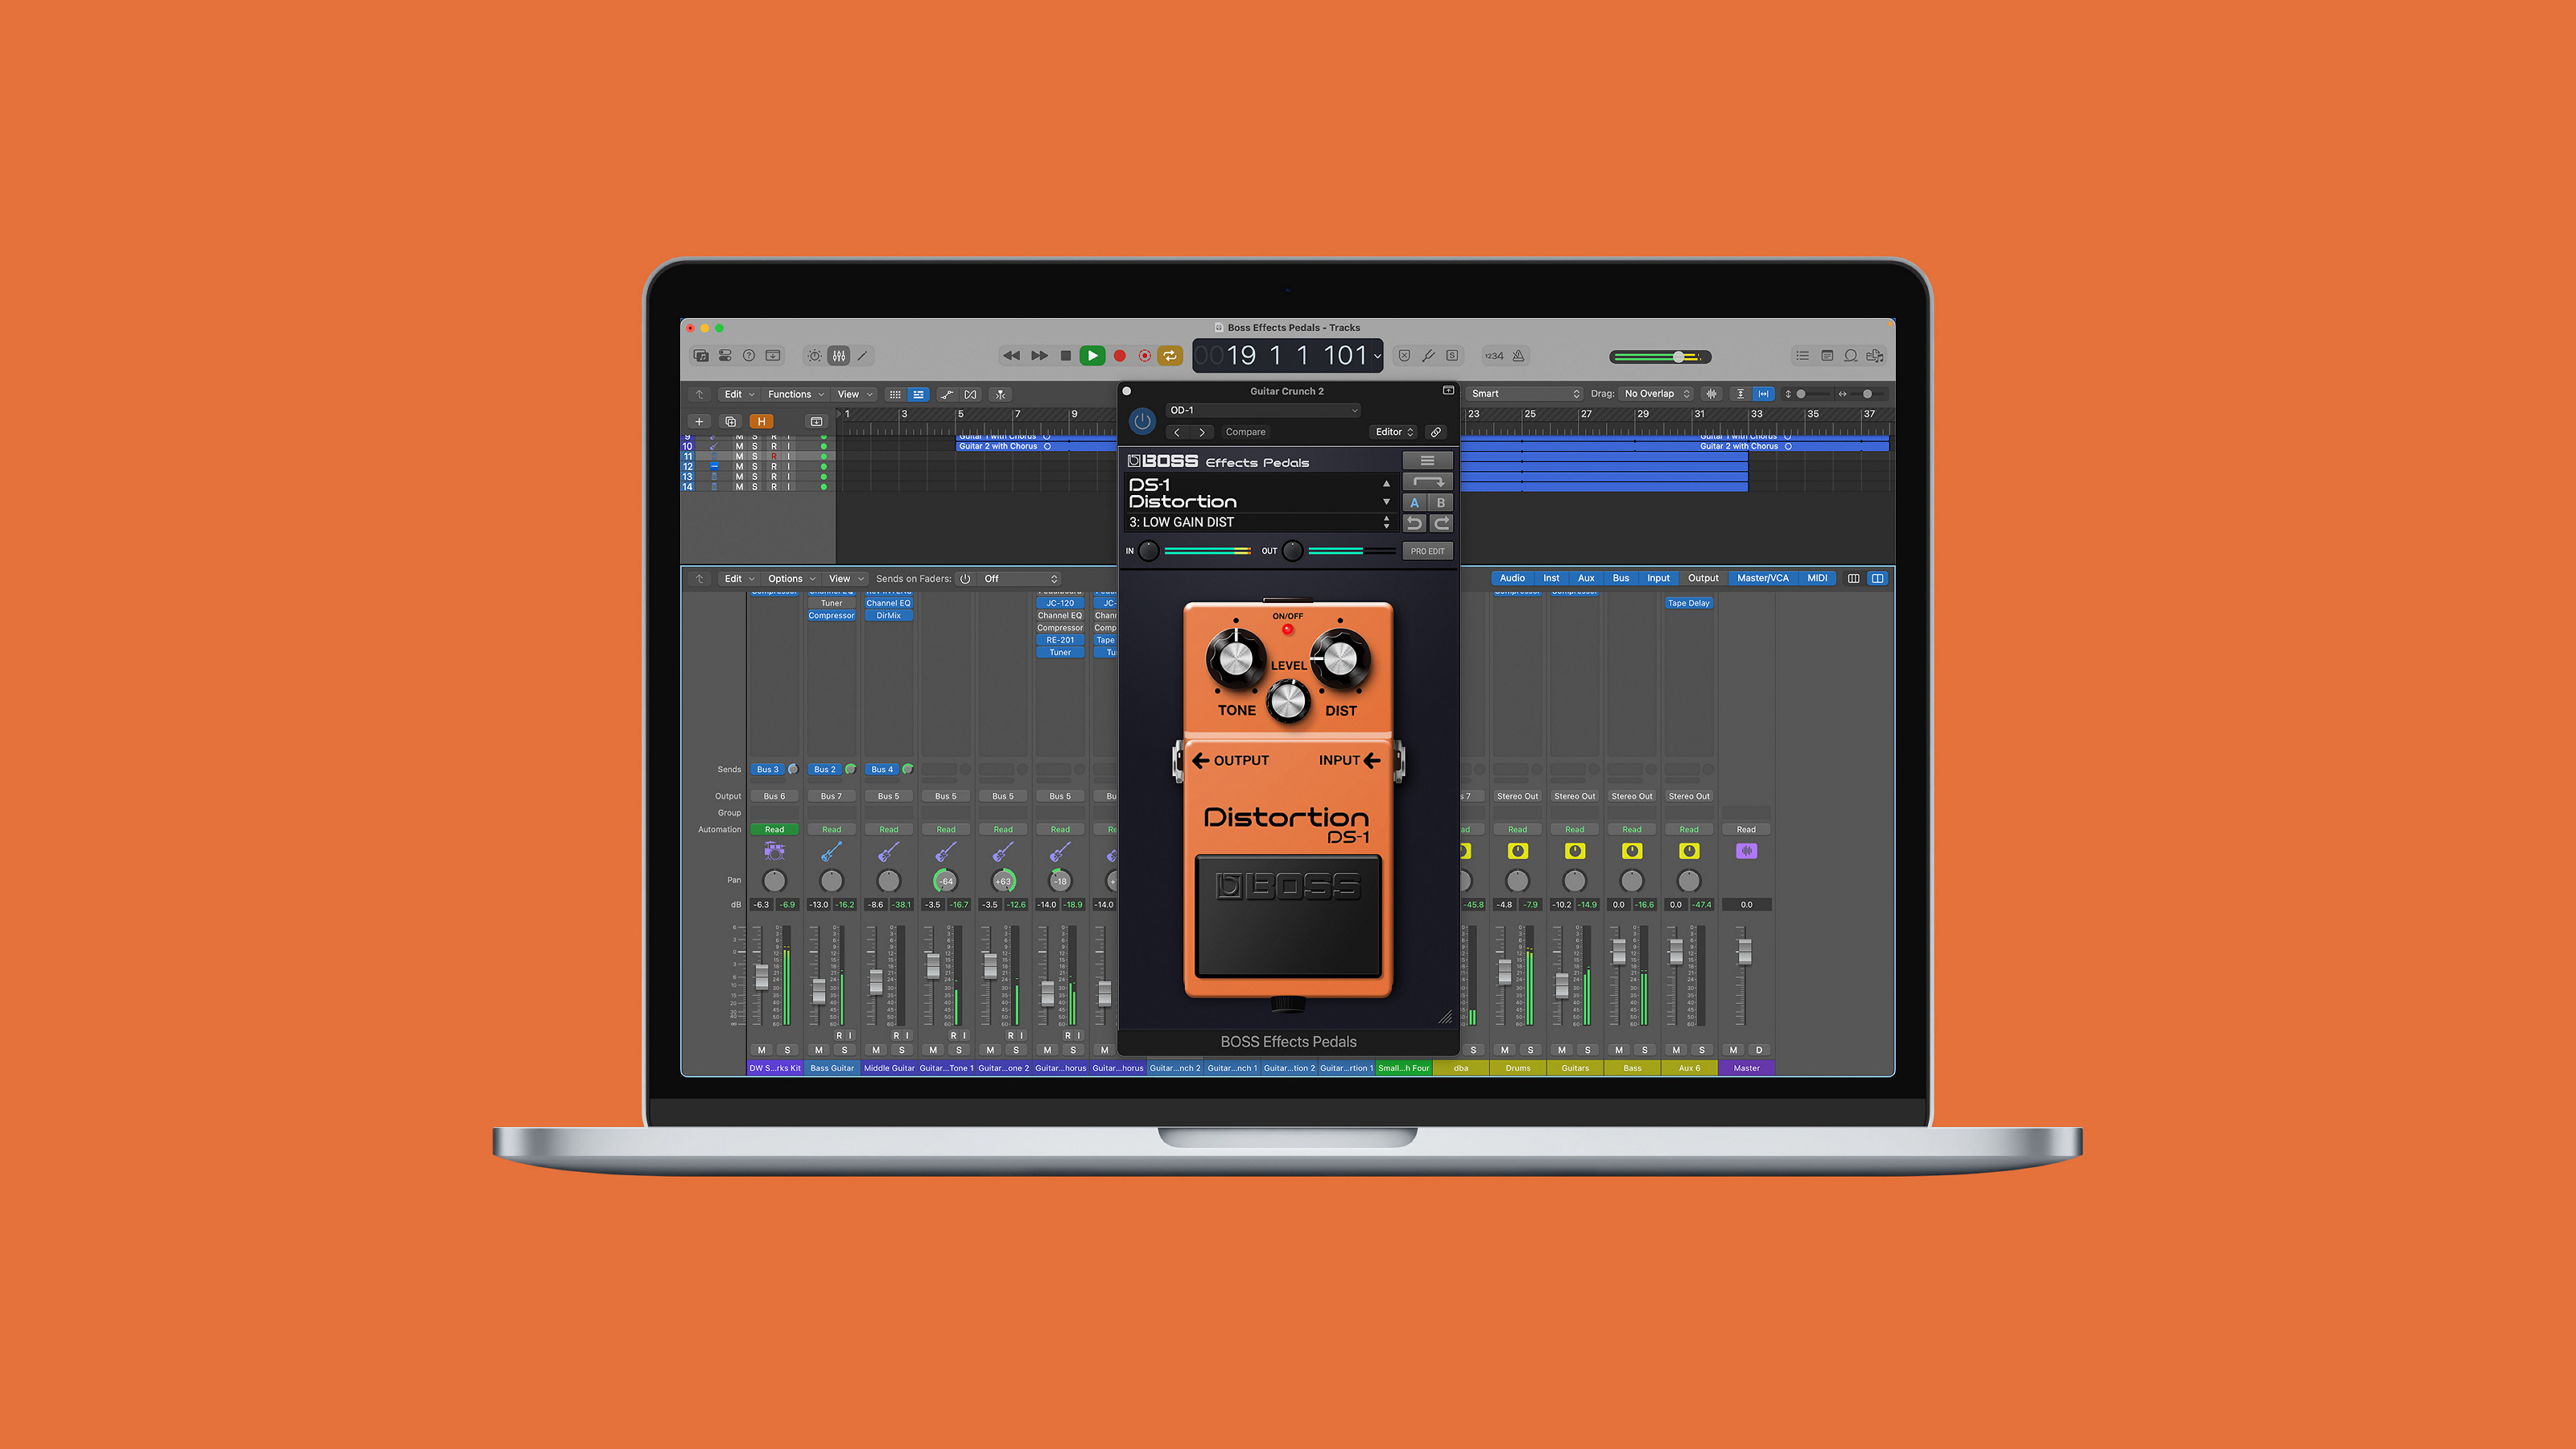The width and height of the screenshot is (2576, 1449).
Task: Open the Tracks area Functions menu
Action: coord(796,394)
